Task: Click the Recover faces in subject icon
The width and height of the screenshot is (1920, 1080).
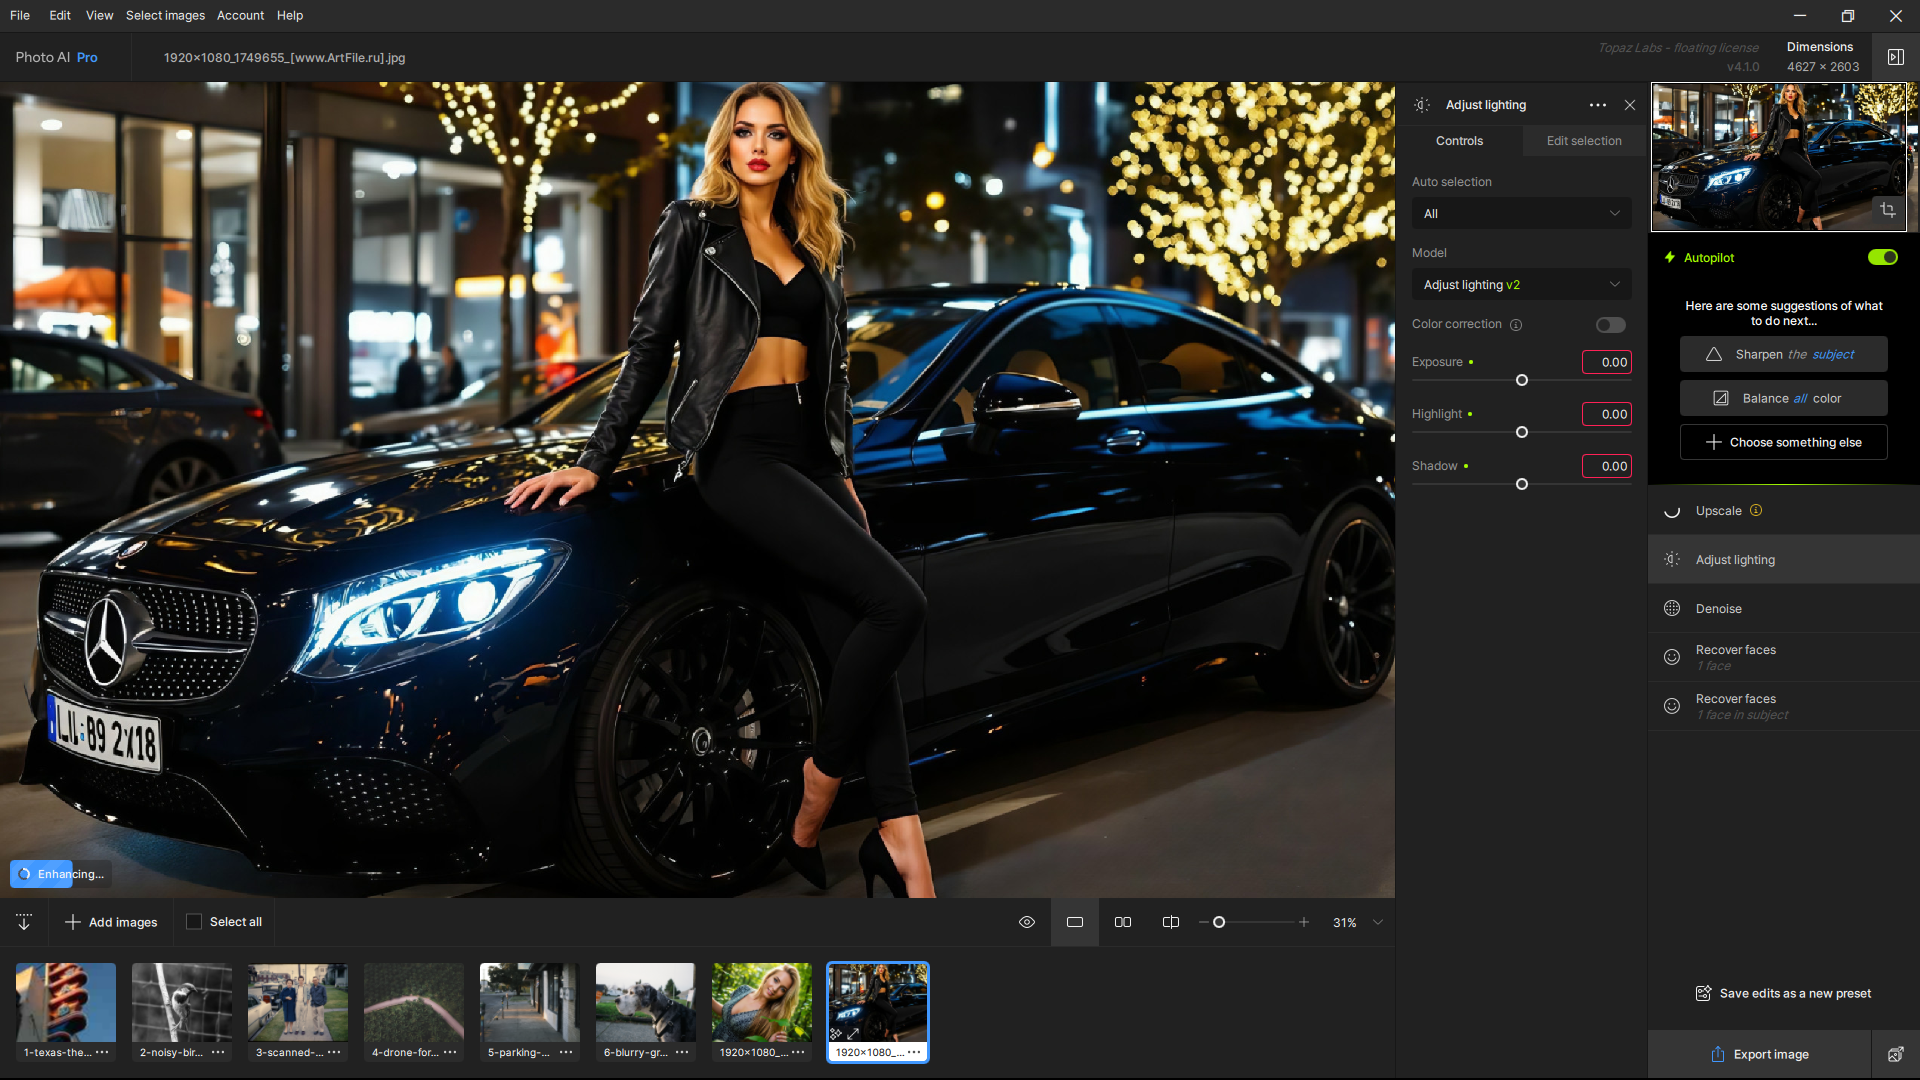Action: 1672,706
